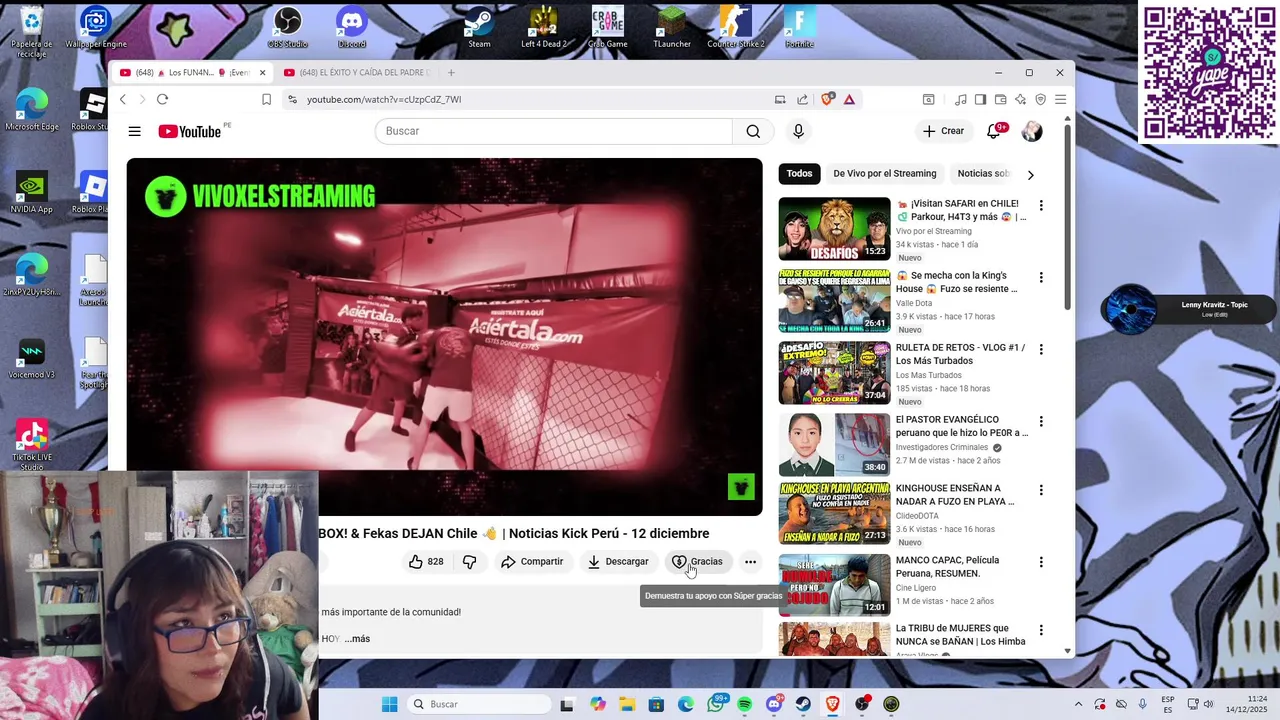Show more filter chips with right chevron
1280x720 pixels.
coord(1030,175)
